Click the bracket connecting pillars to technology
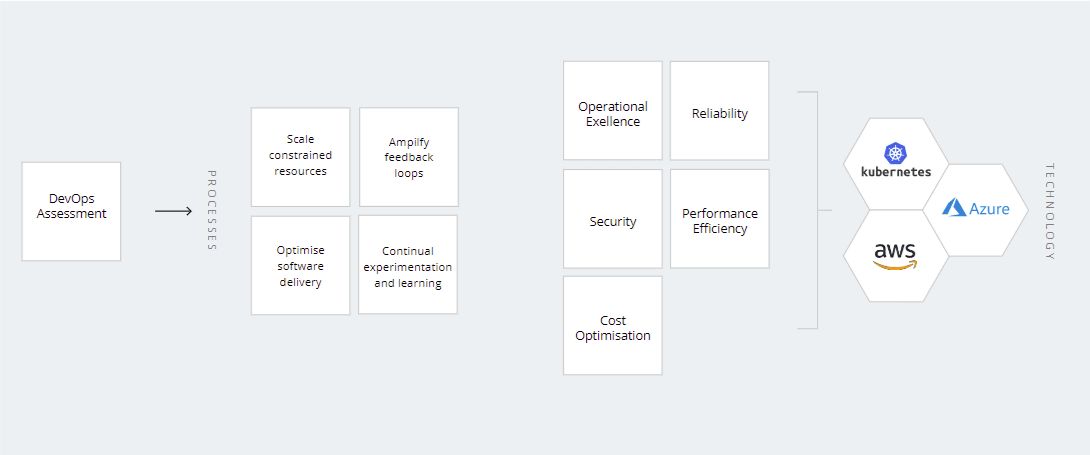Image resolution: width=1090 pixels, height=455 pixels. pos(817,211)
